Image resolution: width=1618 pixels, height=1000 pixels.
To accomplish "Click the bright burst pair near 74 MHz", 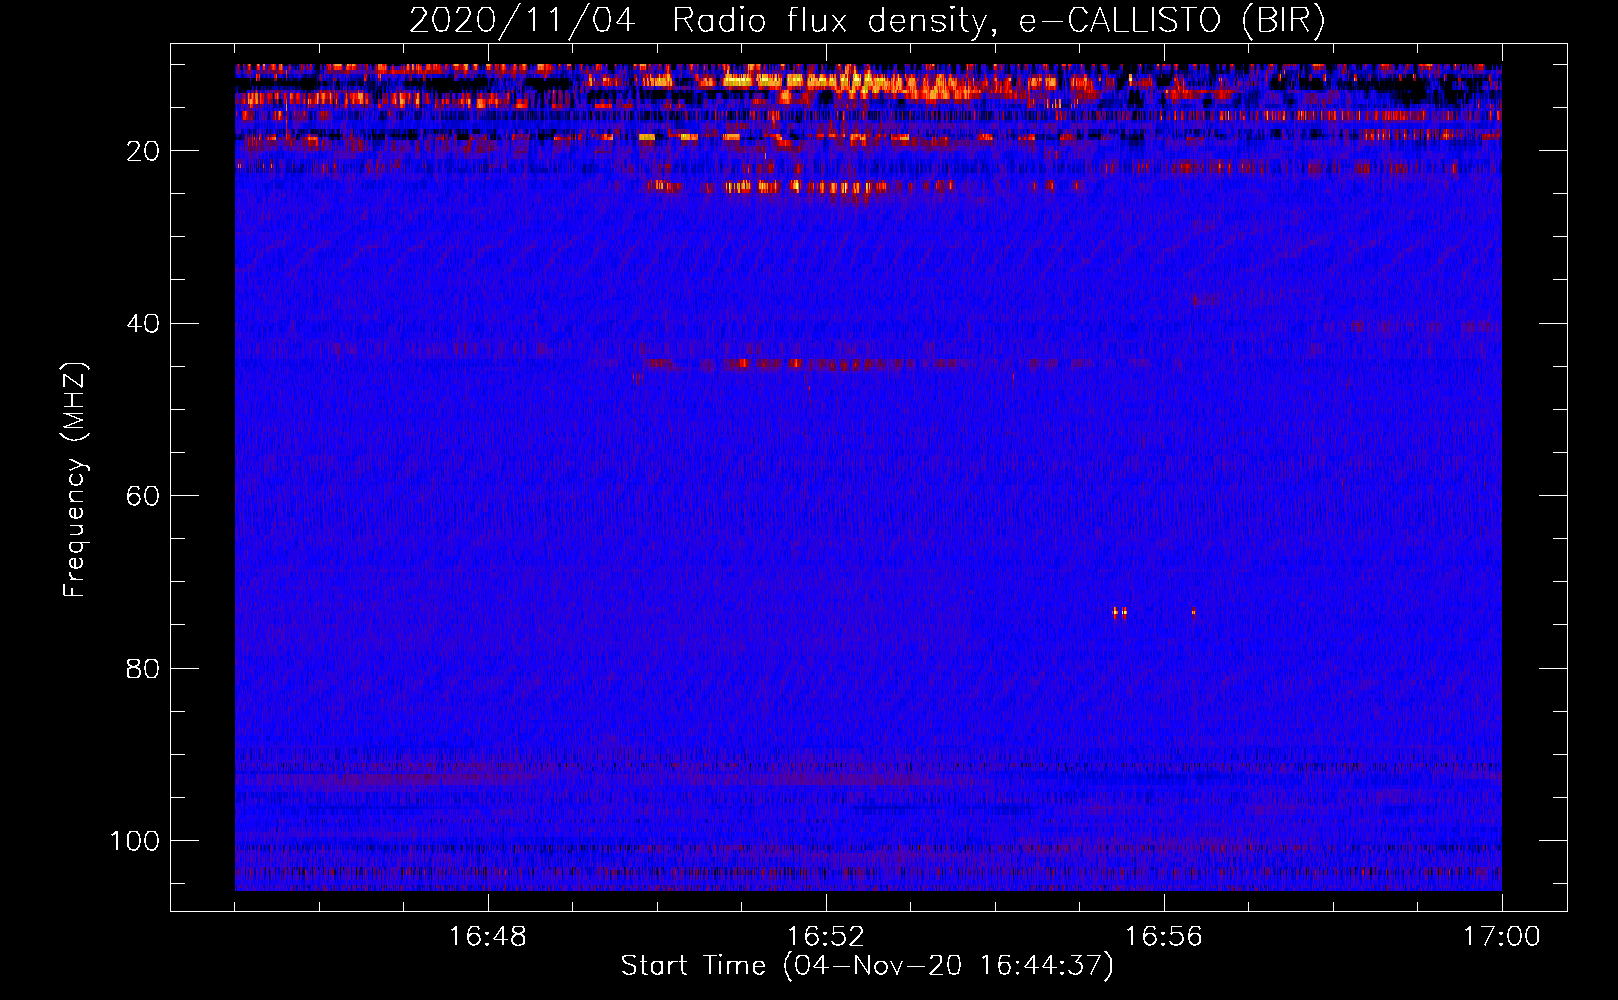I will 1120,613.
